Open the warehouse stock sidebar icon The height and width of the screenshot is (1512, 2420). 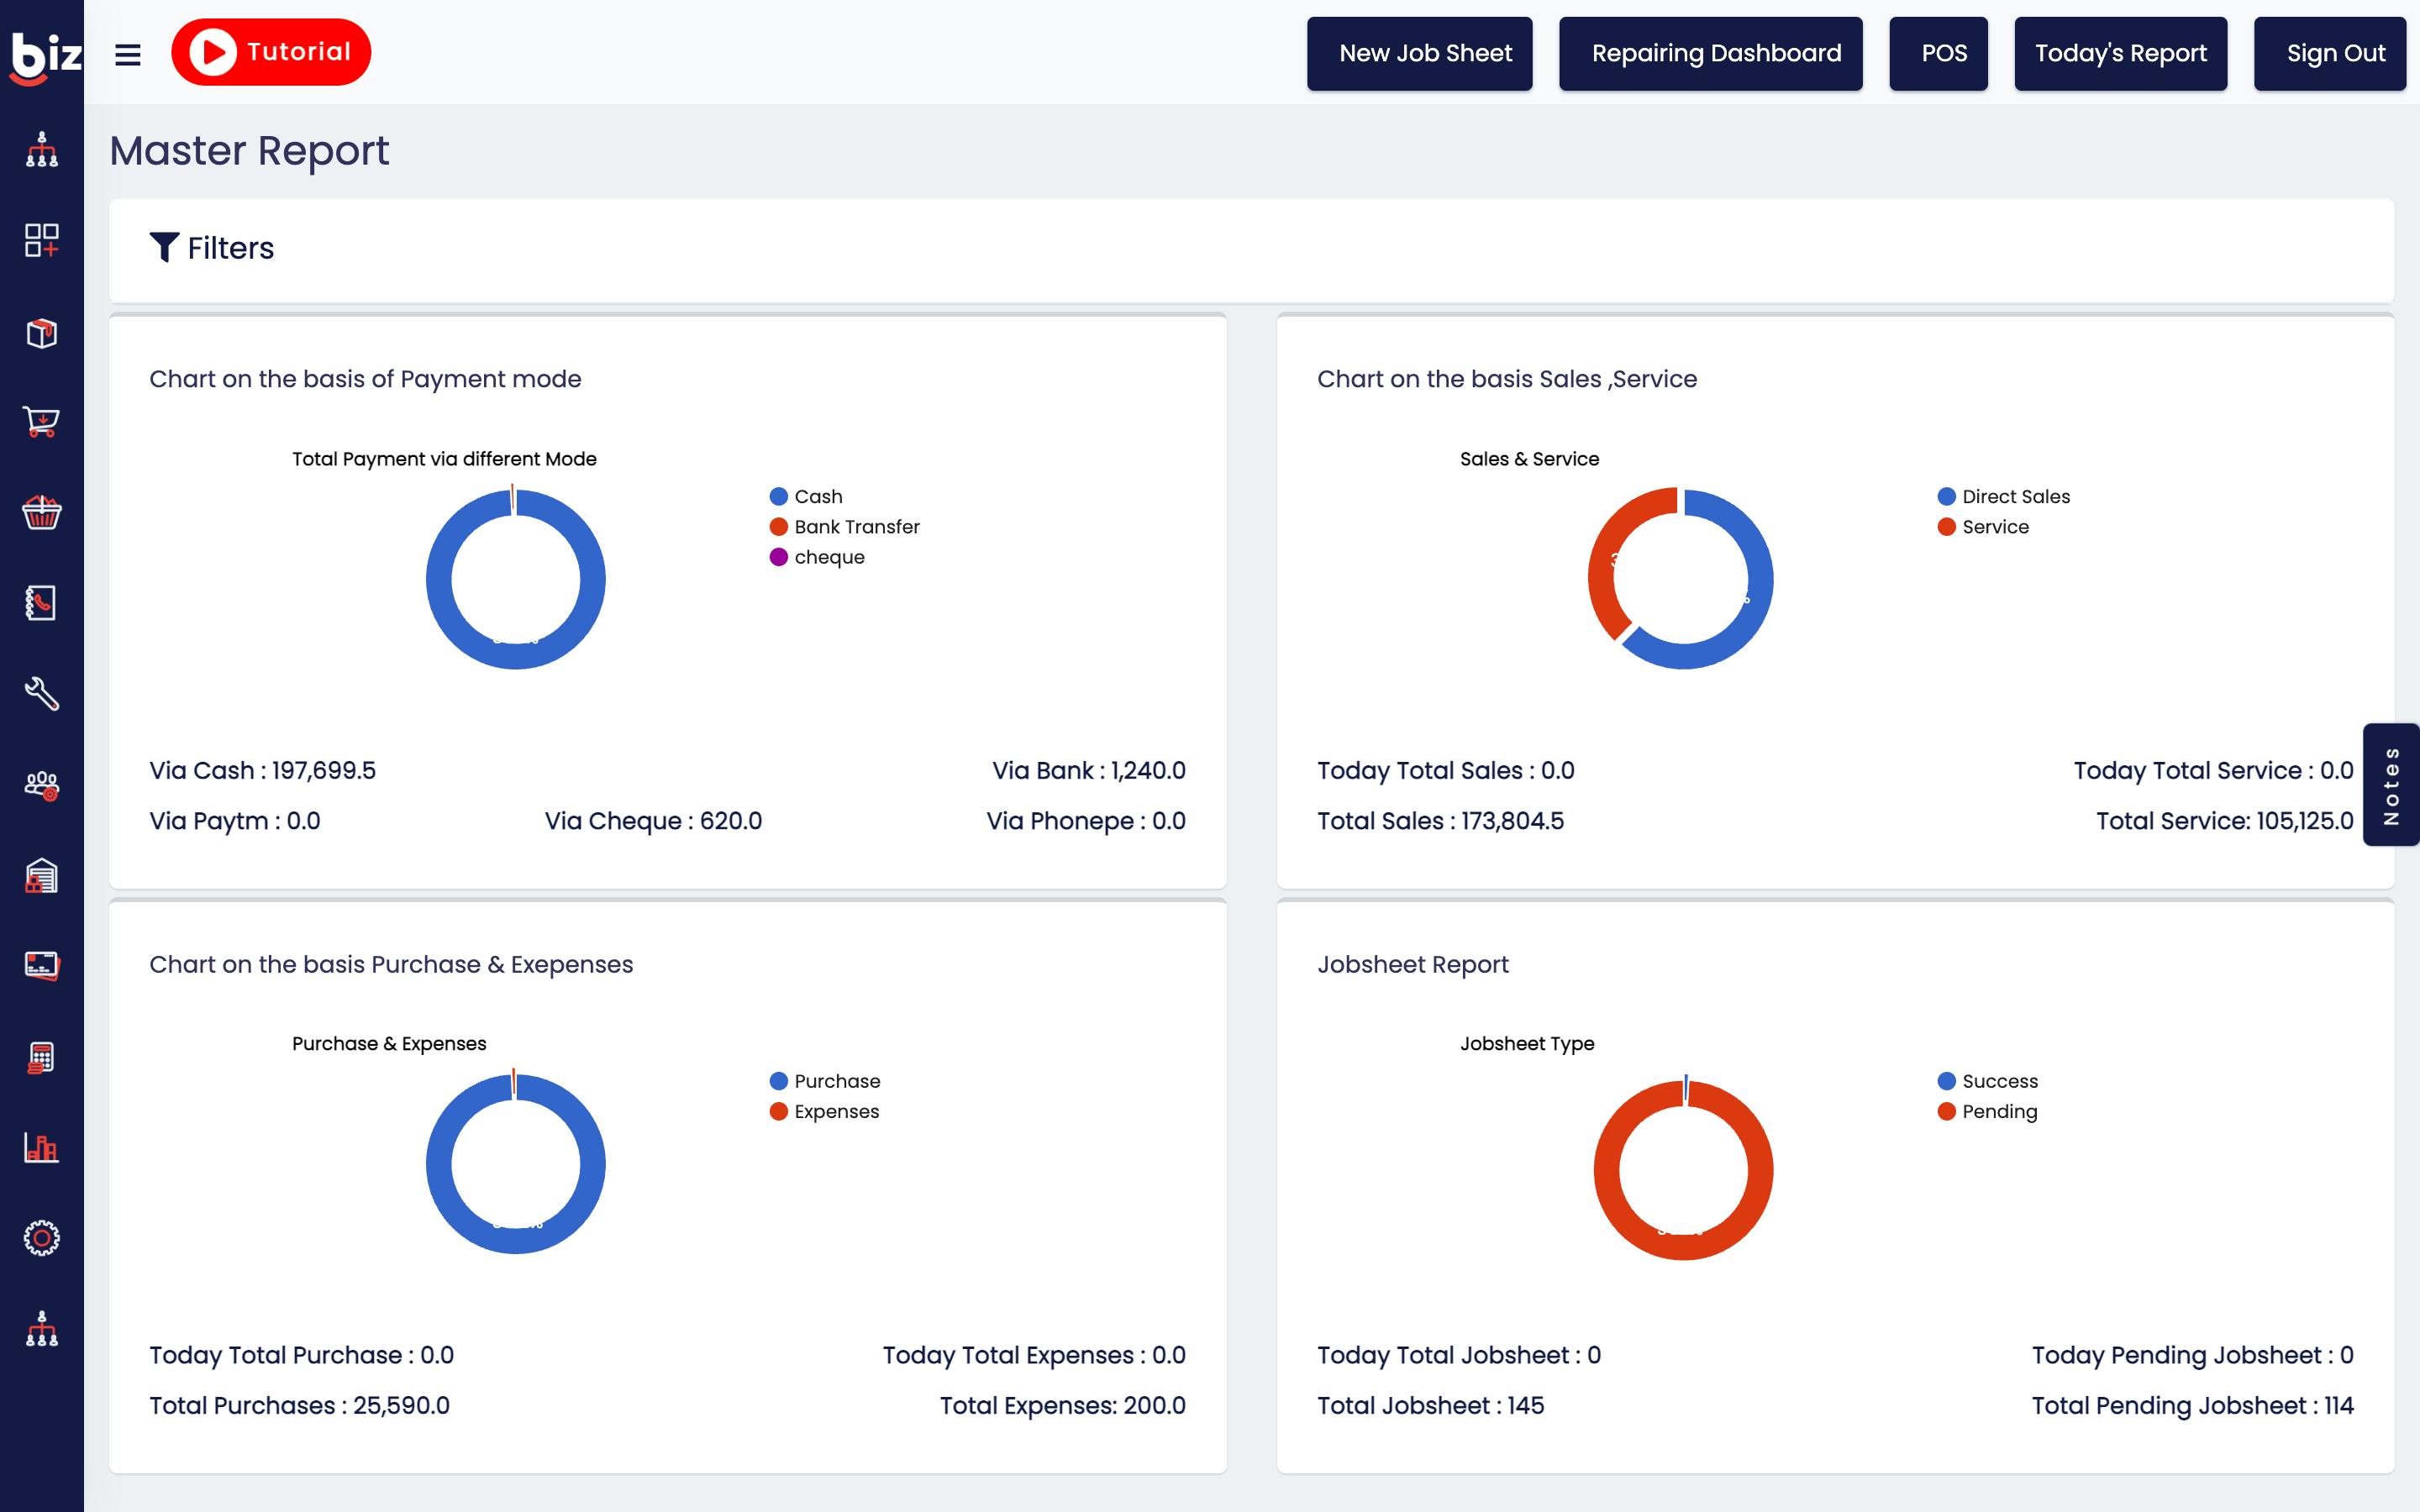[x=41, y=876]
